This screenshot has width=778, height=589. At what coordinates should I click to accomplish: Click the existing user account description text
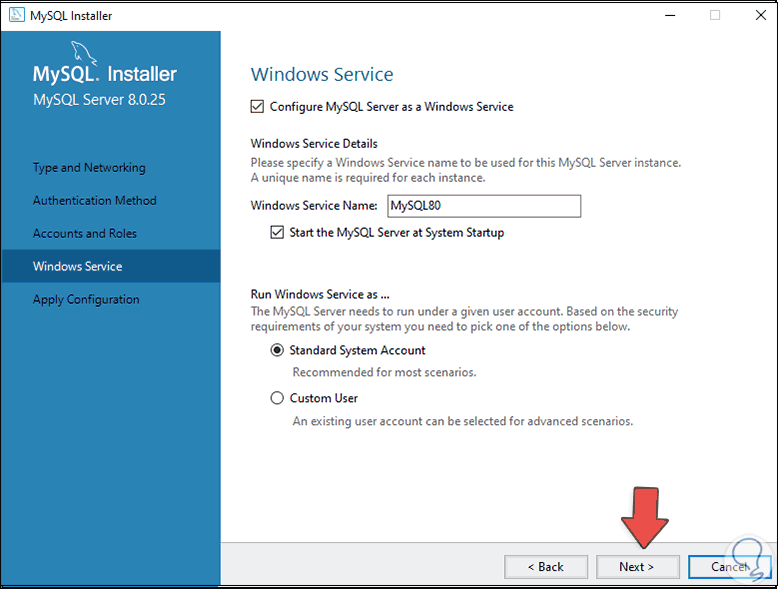(463, 421)
